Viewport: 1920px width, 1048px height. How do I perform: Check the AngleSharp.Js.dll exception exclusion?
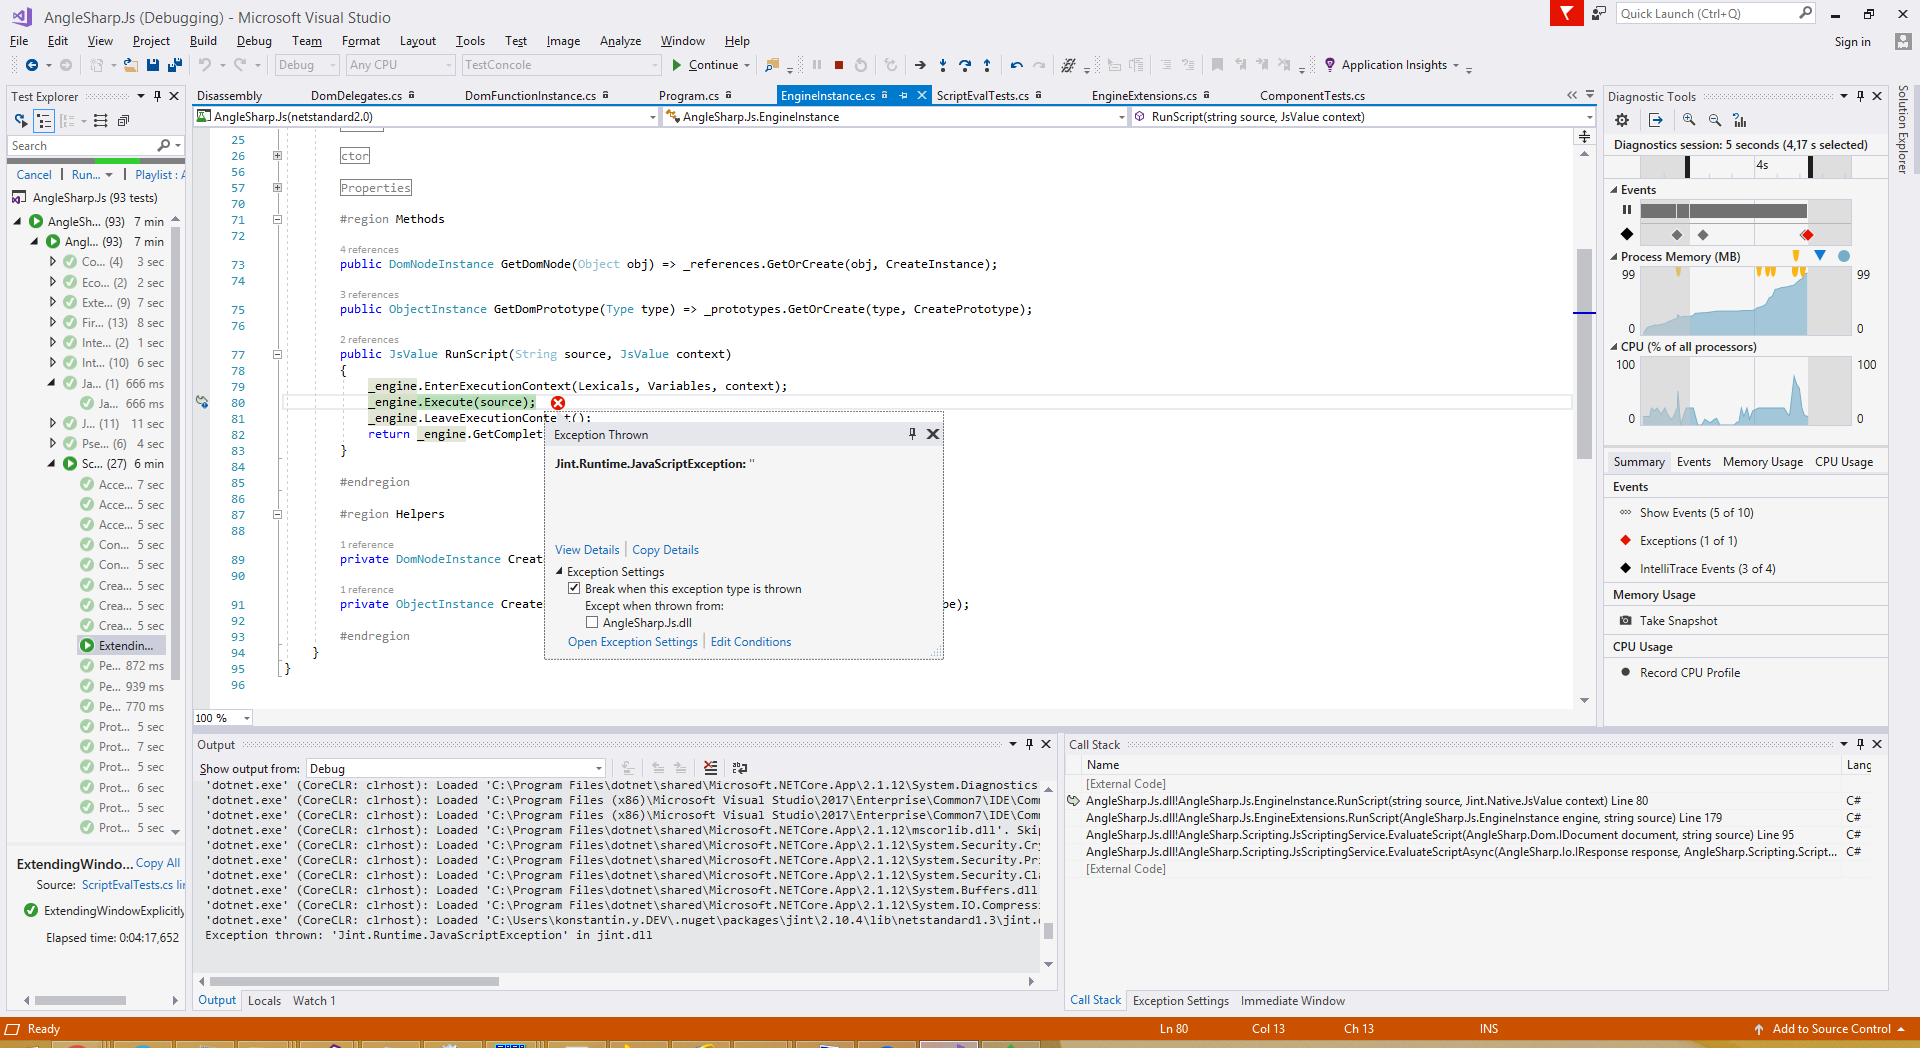[x=593, y=622]
